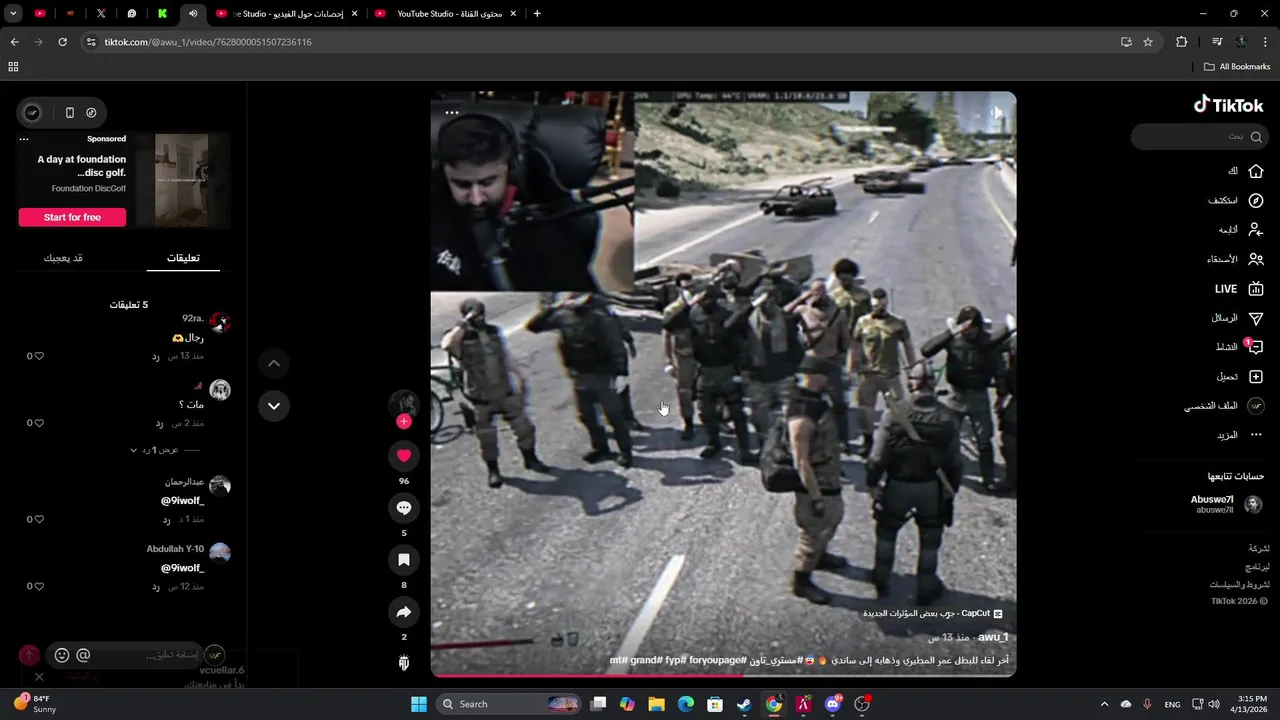Reload the page in Chrome
Image resolution: width=1280 pixels, height=720 pixels.
(62, 42)
